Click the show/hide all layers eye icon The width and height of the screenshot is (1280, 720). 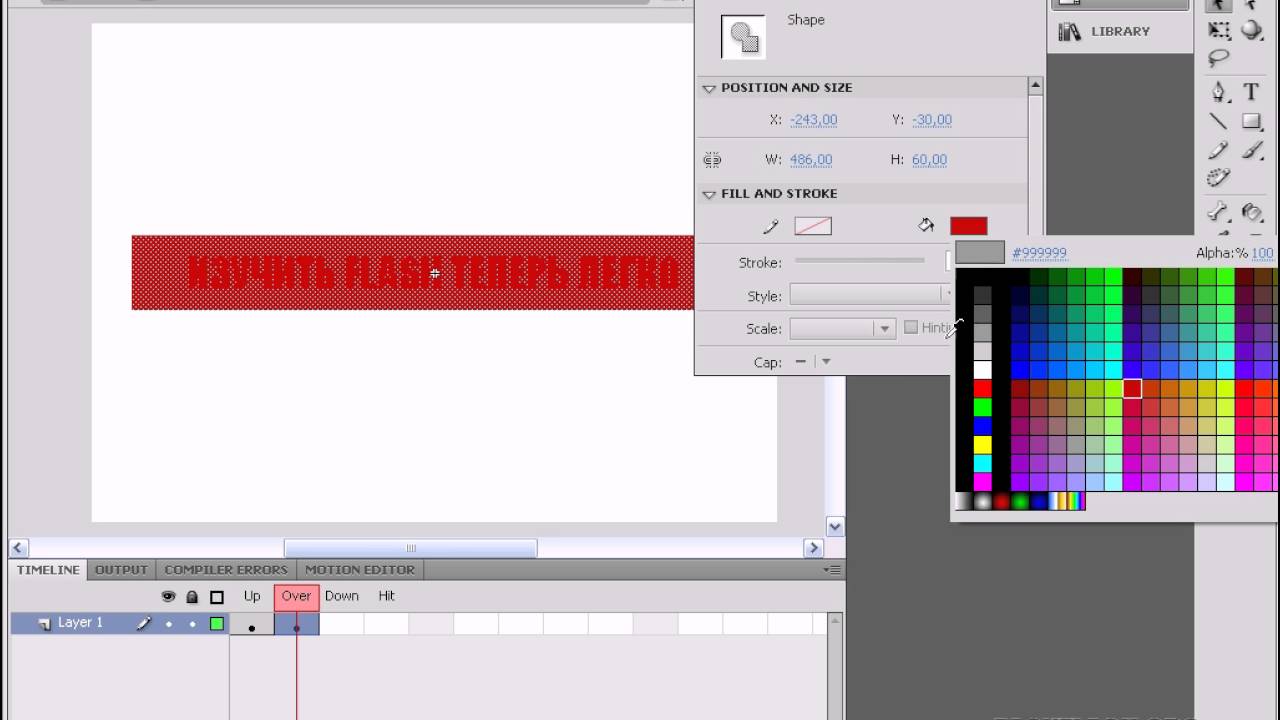tap(168, 596)
